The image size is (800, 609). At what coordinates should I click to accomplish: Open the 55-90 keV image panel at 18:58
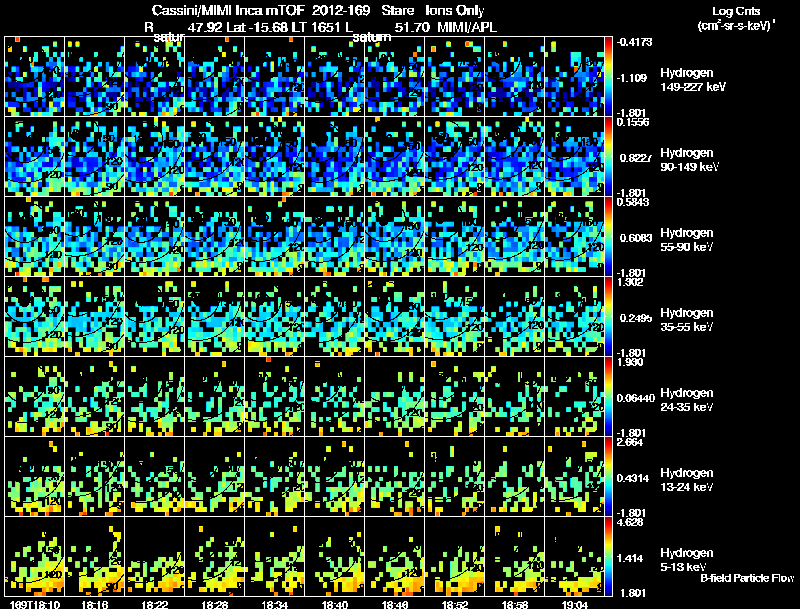(x=514, y=237)
